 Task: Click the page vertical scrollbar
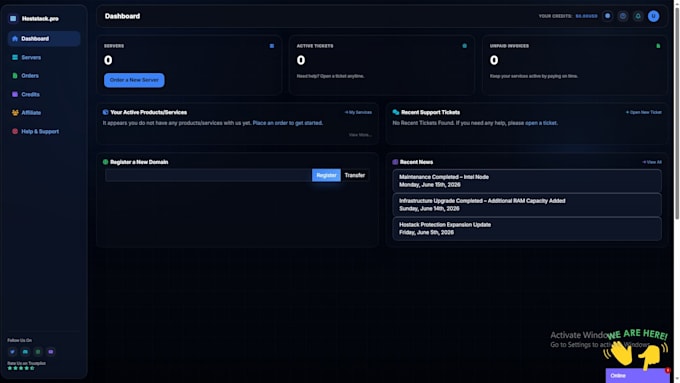(677, 113)
